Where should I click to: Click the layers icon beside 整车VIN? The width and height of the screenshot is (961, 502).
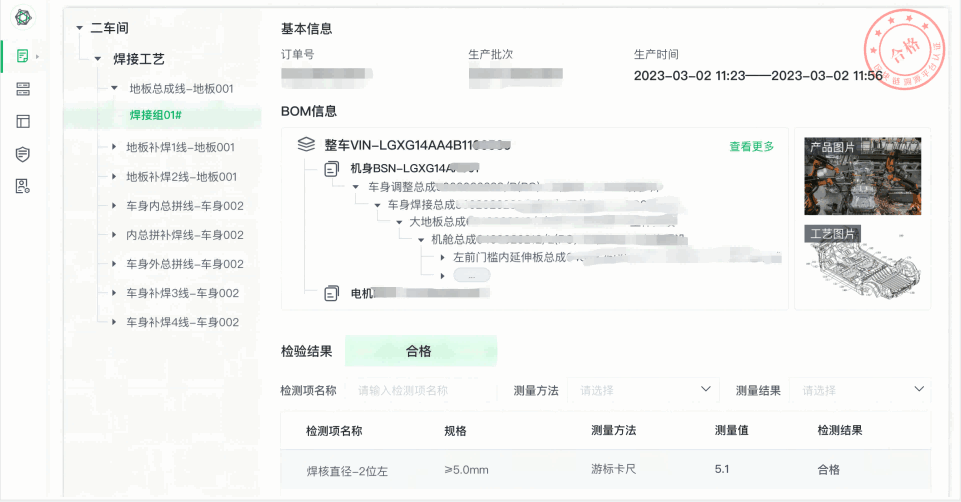tap(307, 145)
